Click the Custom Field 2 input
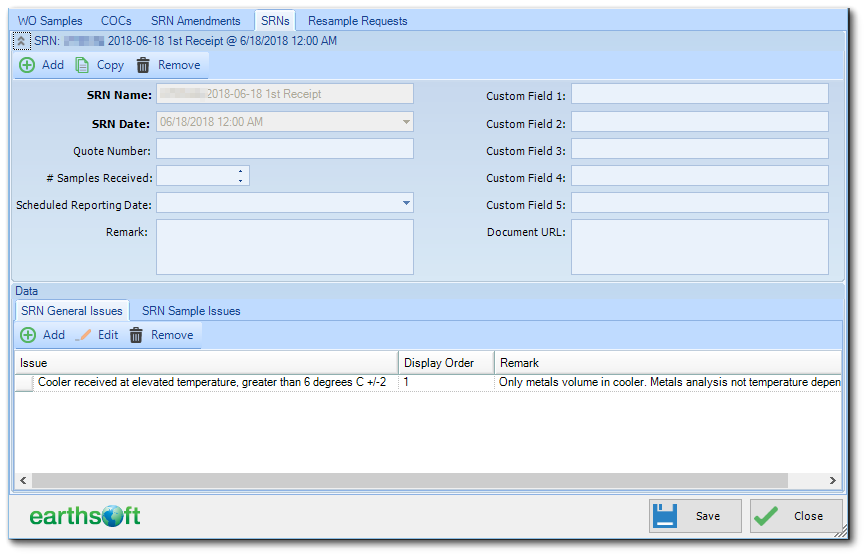This screenshot has height=556, width=866. coord(700,122)
